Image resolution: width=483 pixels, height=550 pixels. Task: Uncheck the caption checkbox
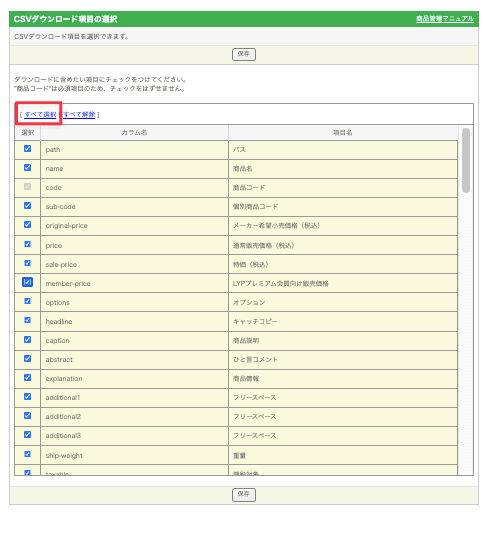coord(27,340)
